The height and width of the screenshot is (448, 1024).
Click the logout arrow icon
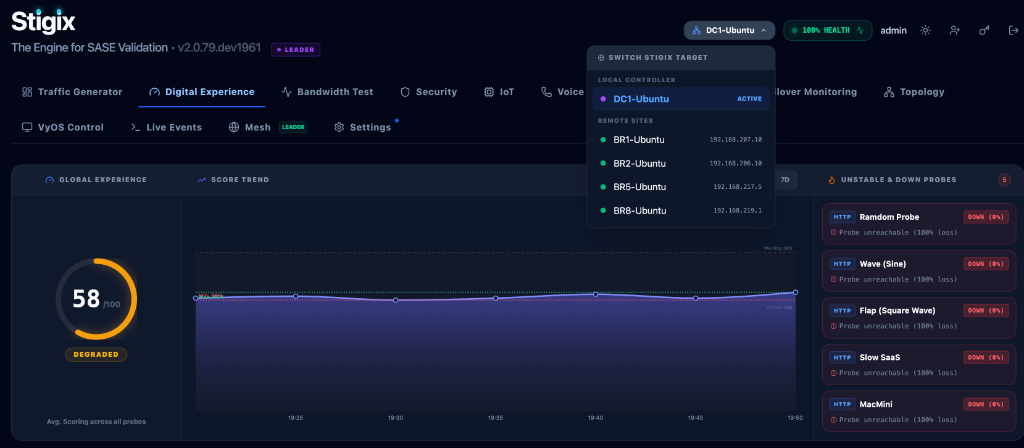pos(1013,30)
